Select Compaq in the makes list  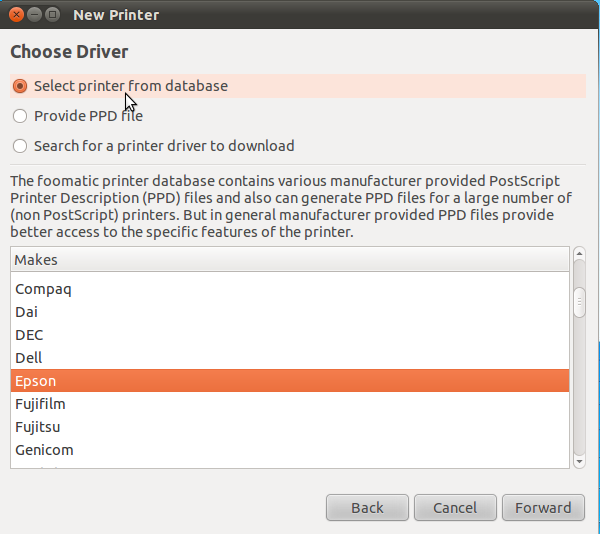point(44,289)
